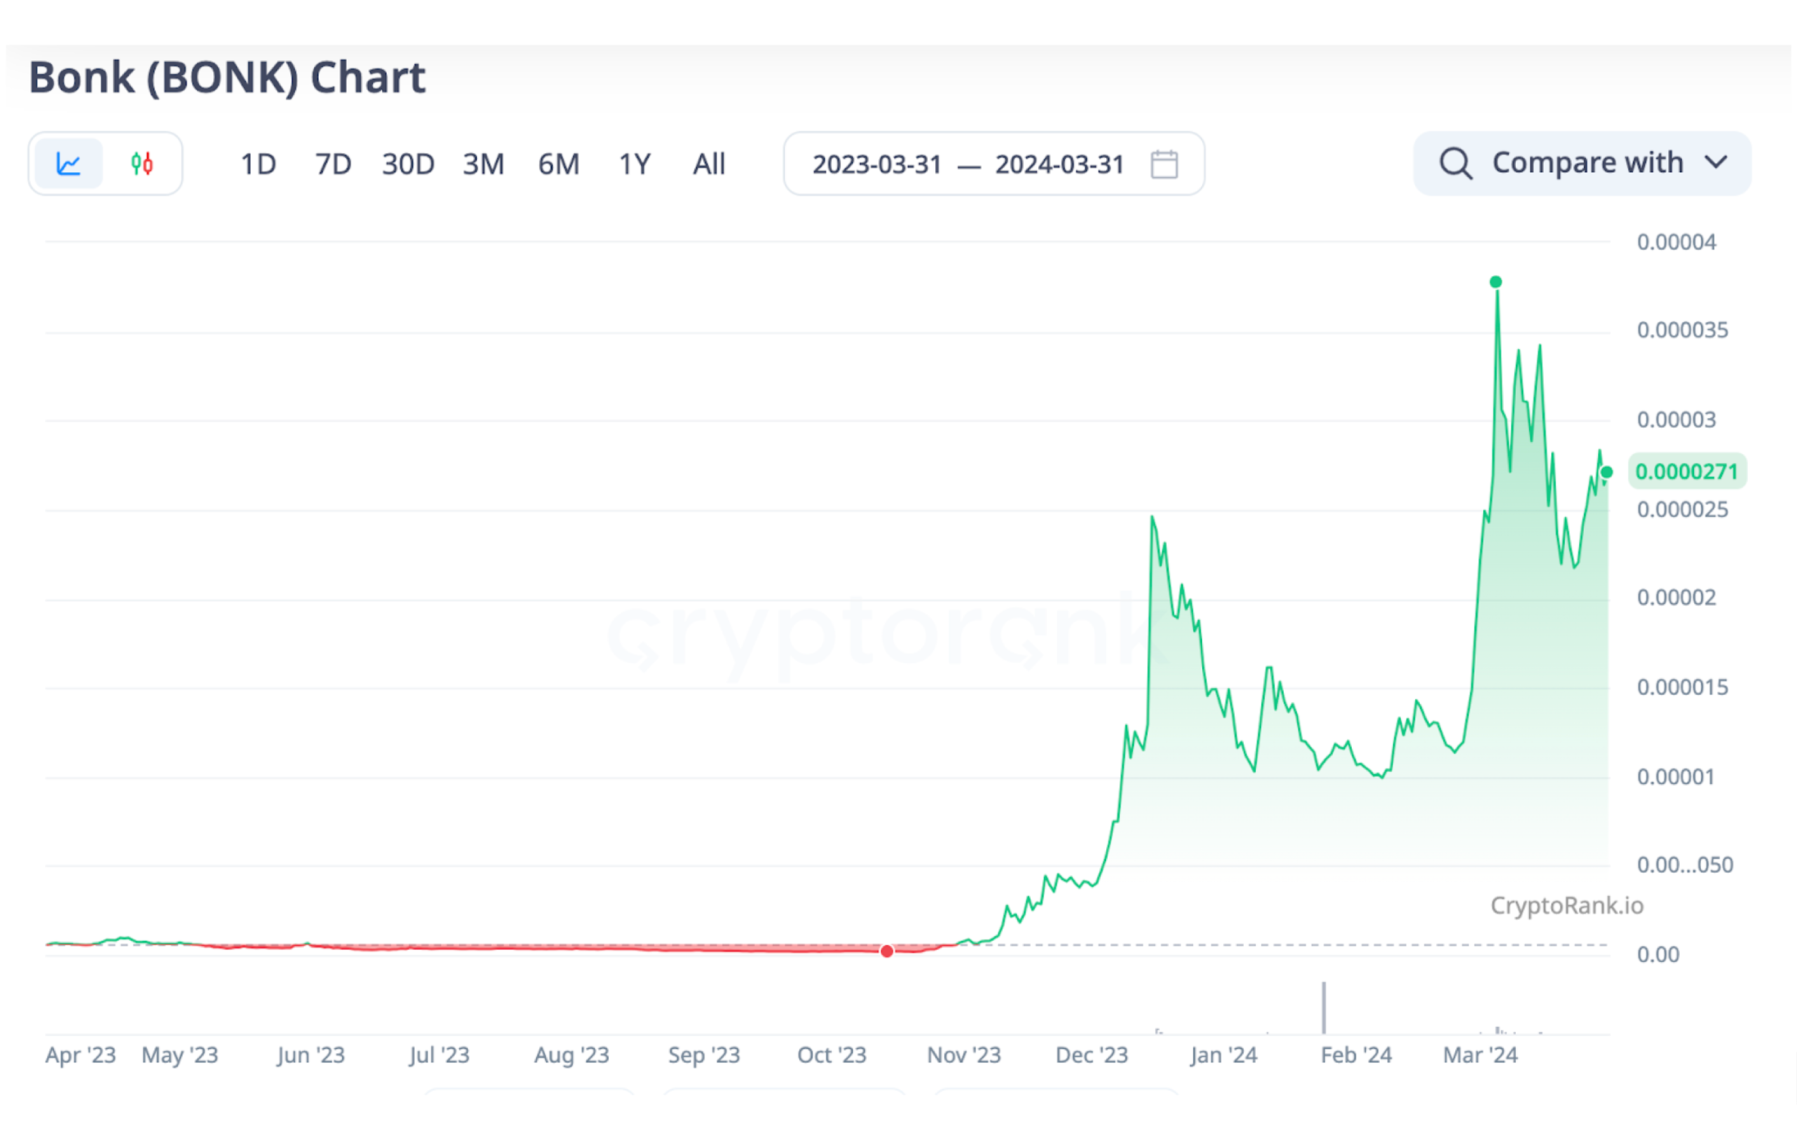
Task: Click the Aug '23 axis label
Action: (571, 1055)
